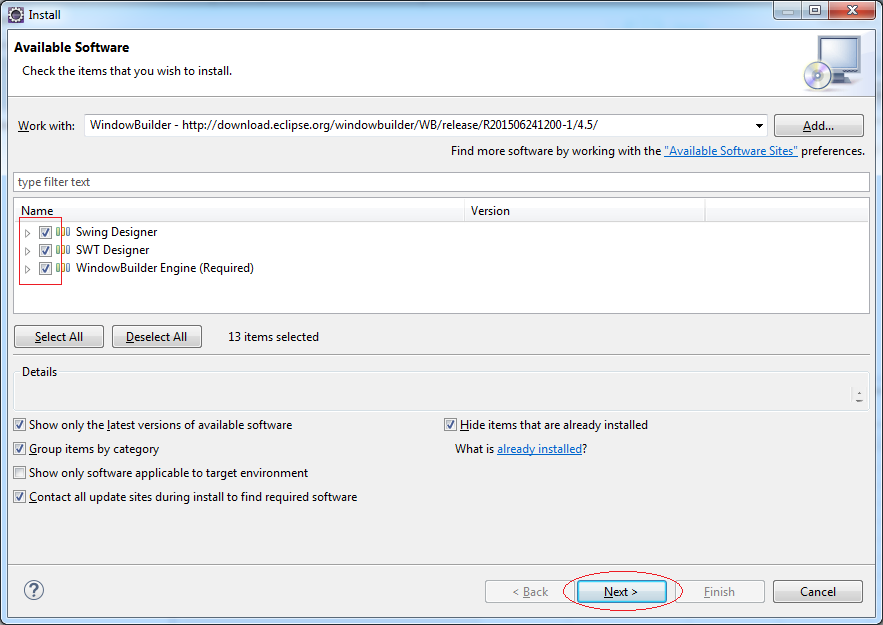Click the Add... button
Screen dimensions: 883x625
(818, 126)
